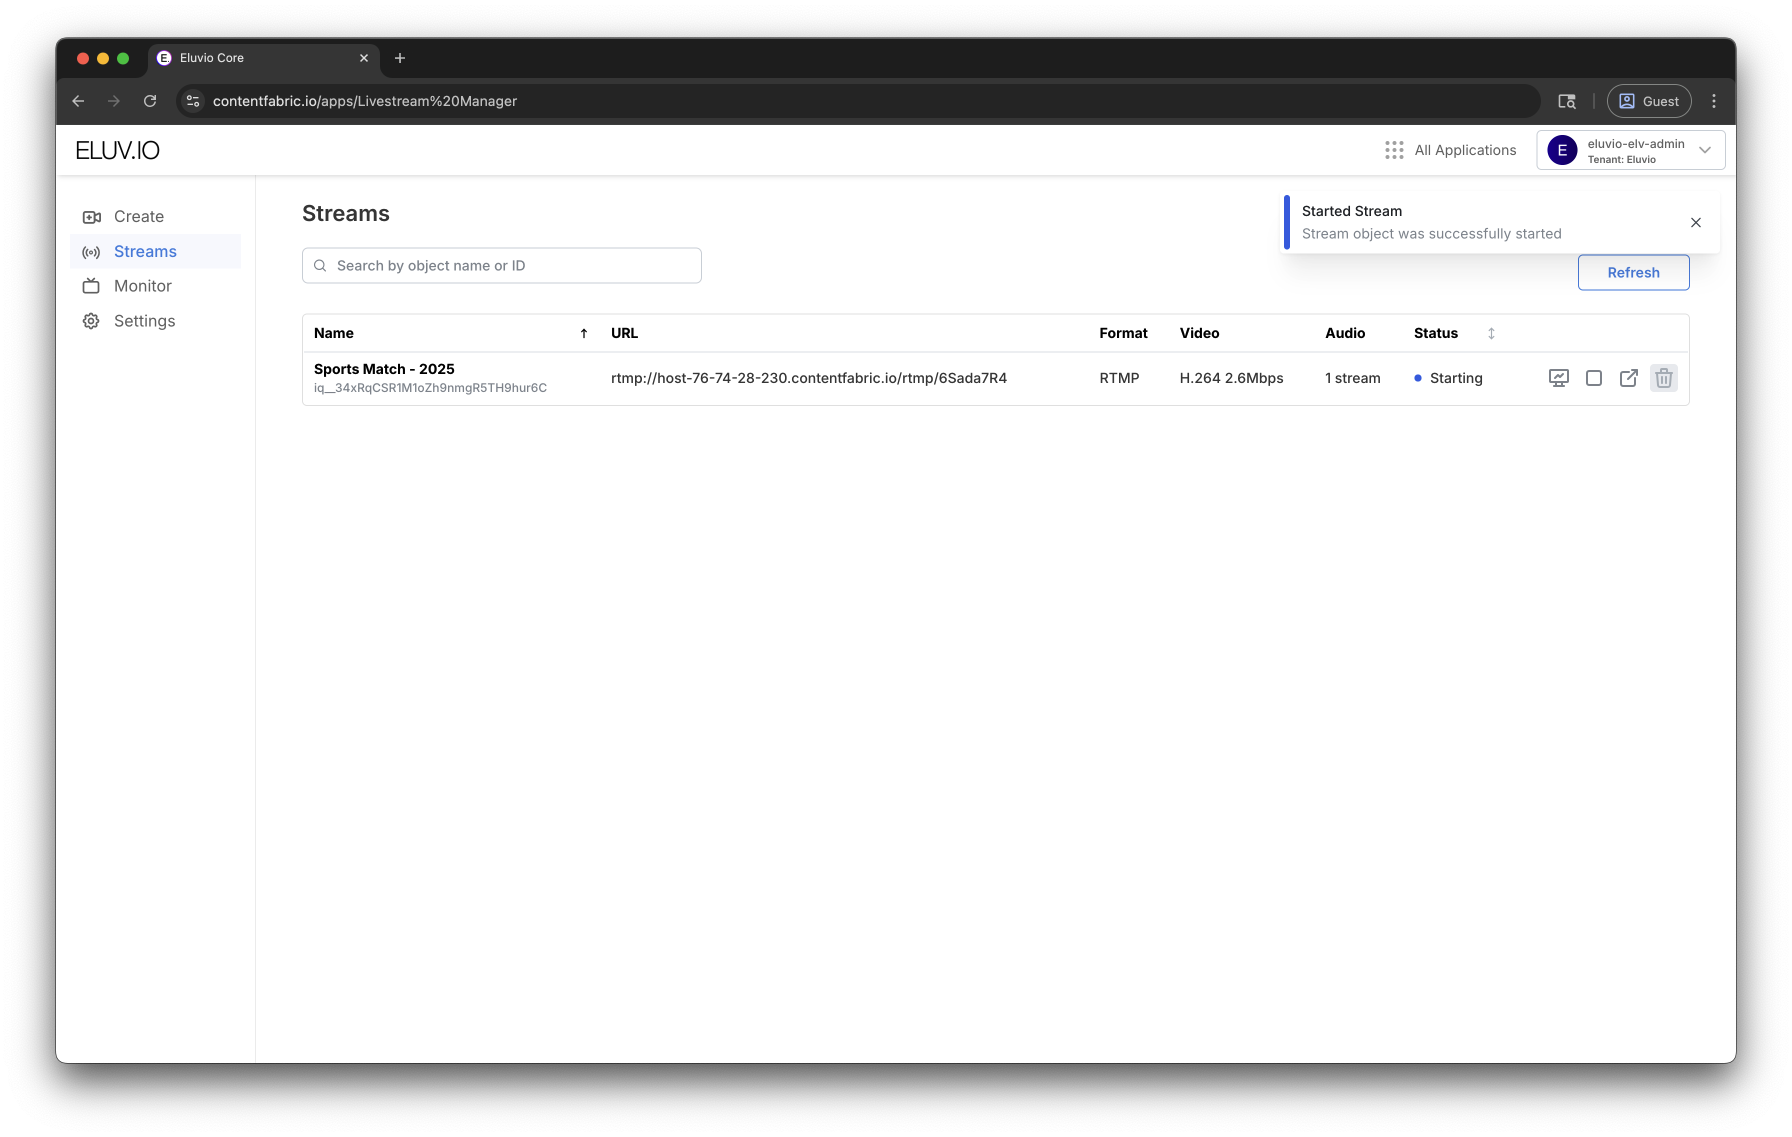Image resolution: width=1792 pixels, height=1137 pixels.
Task: Sort table by Name column arrow
Action: tap(584, 334)
